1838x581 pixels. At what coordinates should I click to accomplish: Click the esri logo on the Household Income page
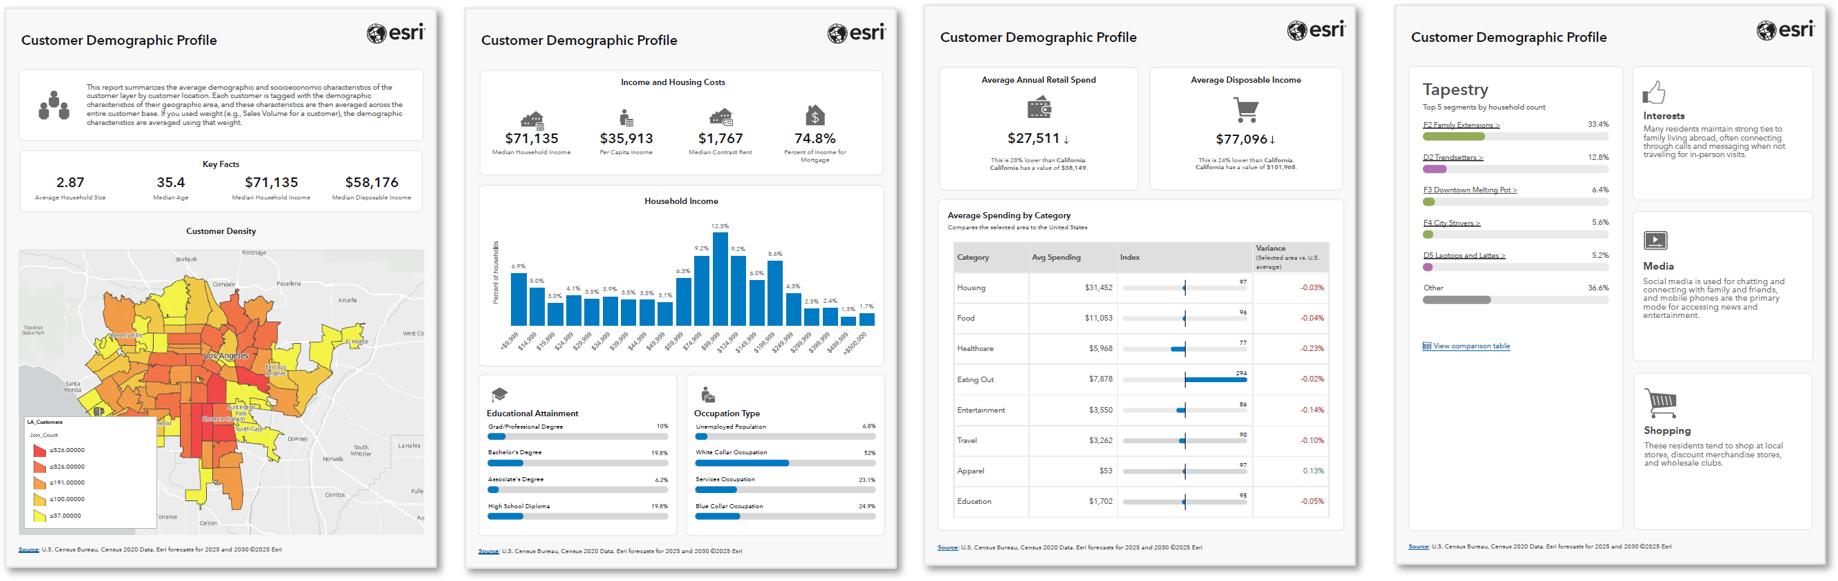[x=856, y=33]
